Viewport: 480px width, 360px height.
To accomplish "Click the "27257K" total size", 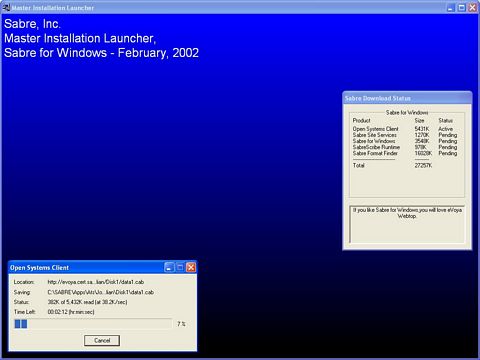I will 423,165.
